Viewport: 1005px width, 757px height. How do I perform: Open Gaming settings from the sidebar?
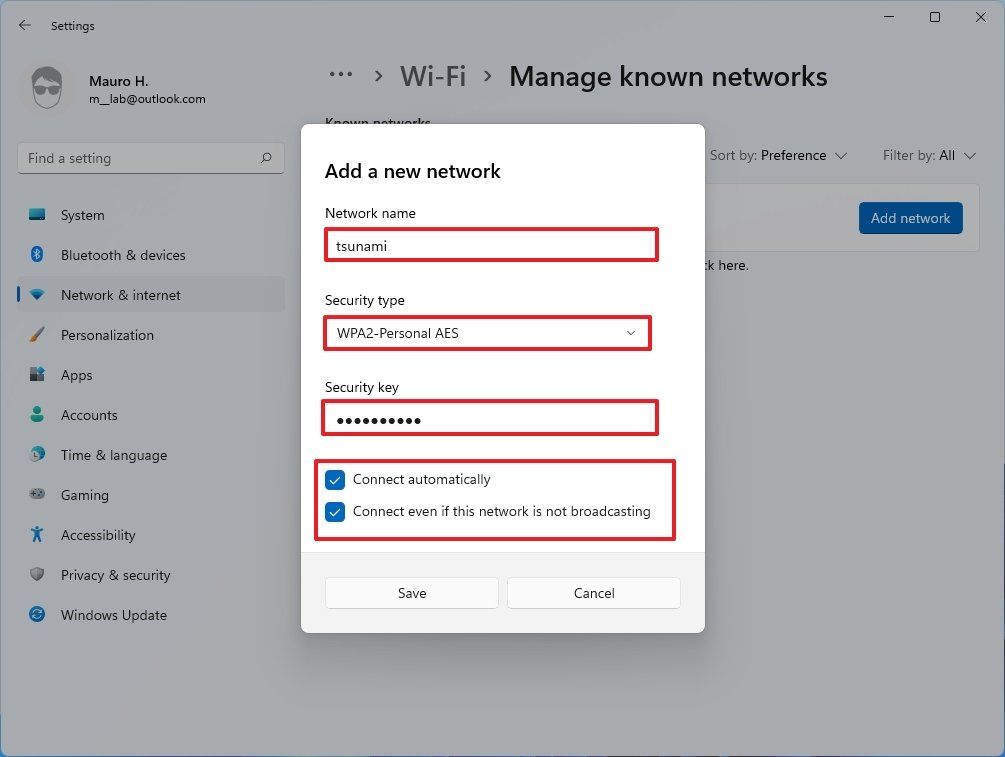pyautogui.click(x=84, y=495)
